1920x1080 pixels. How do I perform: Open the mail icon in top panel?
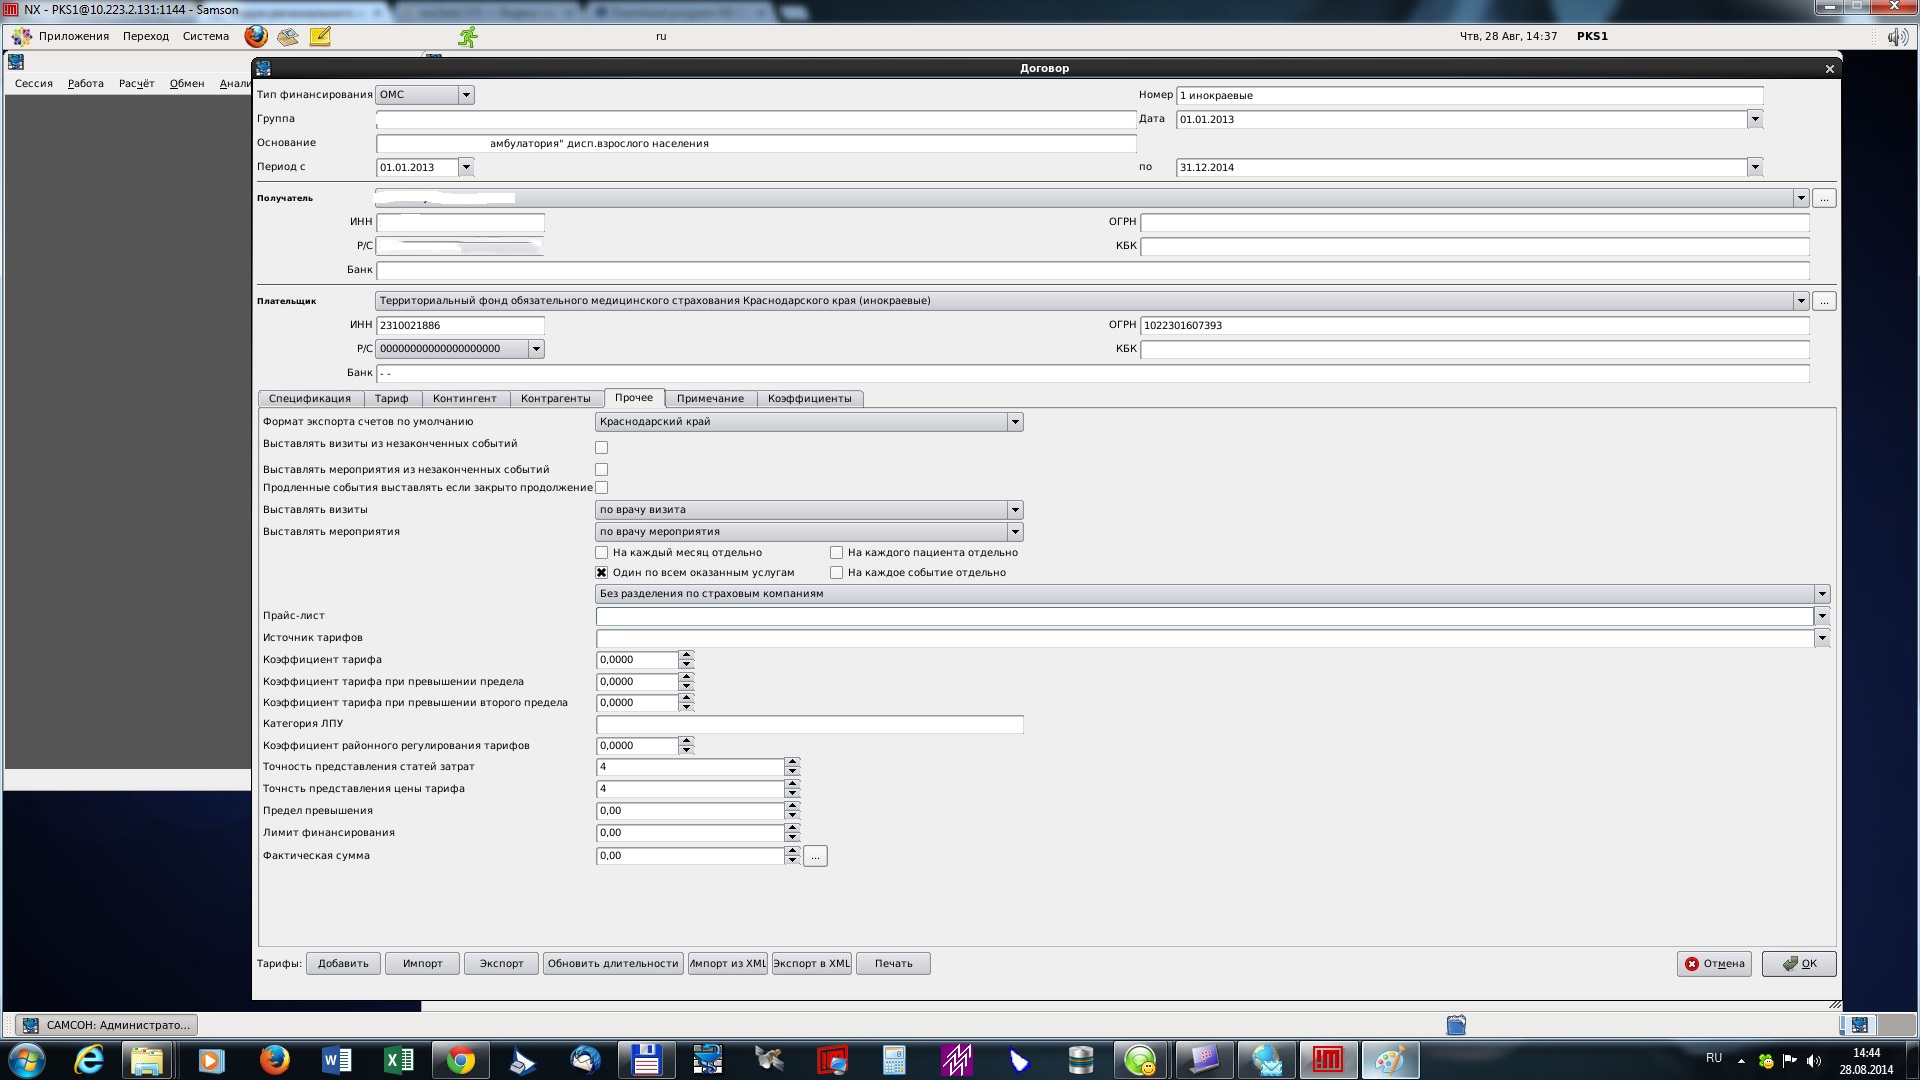click(x=288, y=36)
